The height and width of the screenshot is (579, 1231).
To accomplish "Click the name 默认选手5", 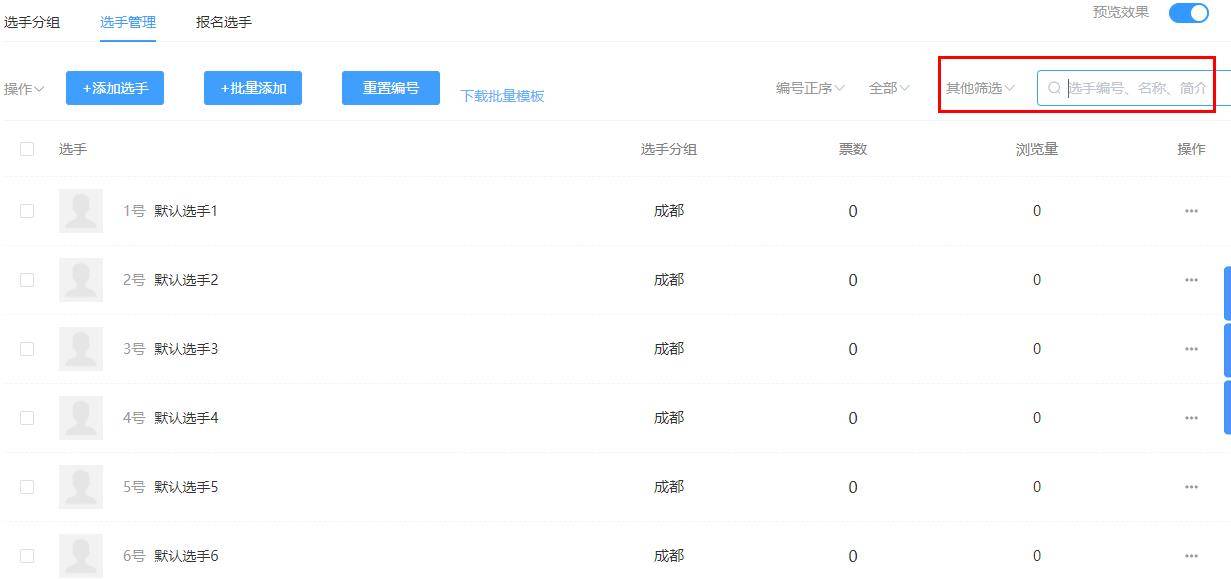I will click(186, 487).
